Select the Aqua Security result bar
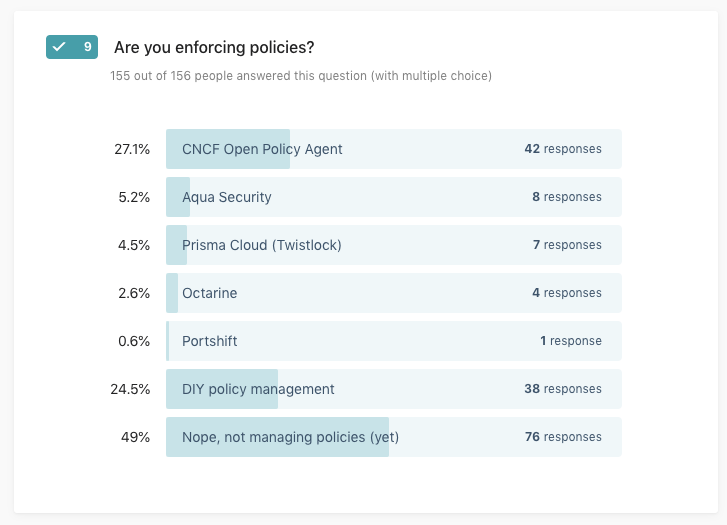Screen dimensions: 727x525 393,197
